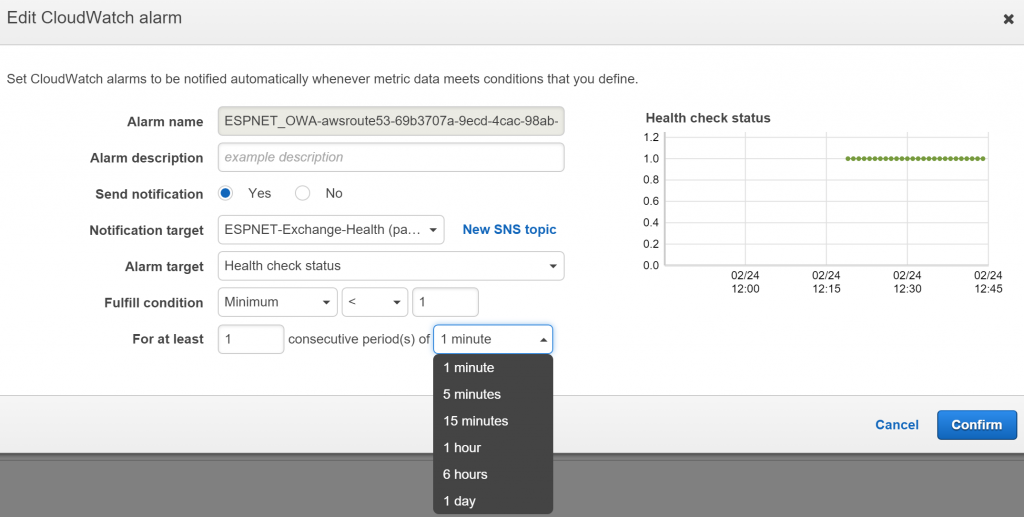Click the Cancel link
Screen dimensions: 1024x517
click(x=896, y=425)
